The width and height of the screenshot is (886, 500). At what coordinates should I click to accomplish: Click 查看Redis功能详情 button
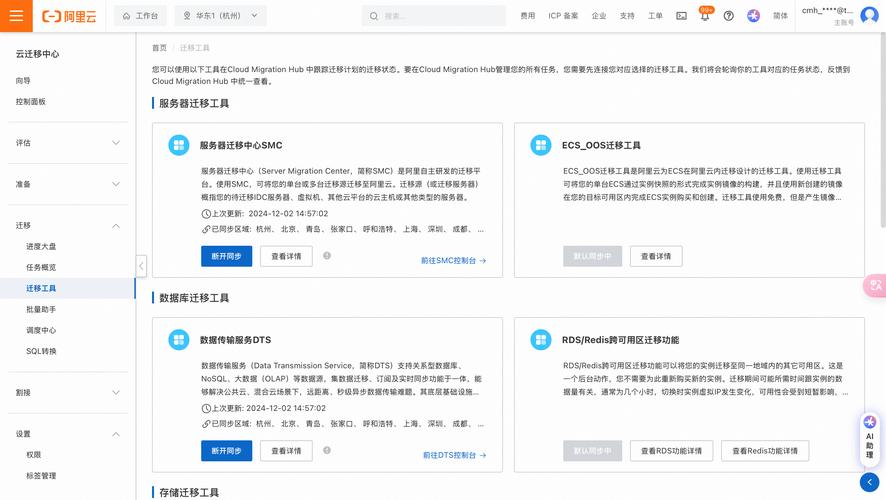(765, 451)
